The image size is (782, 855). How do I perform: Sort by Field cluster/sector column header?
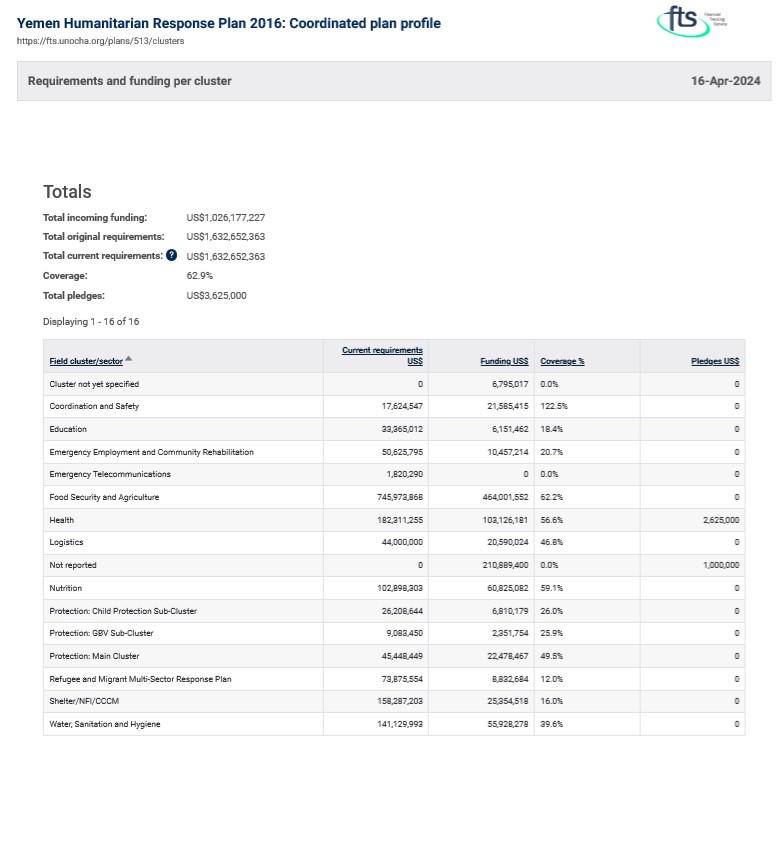[86, 361]
